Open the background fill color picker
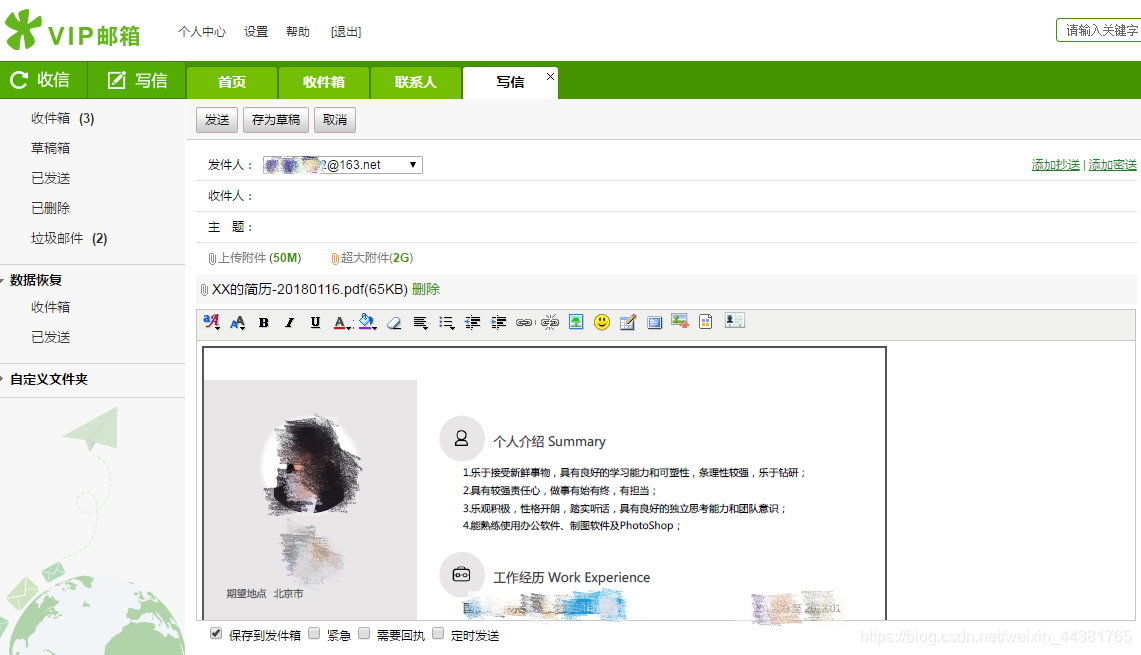1141x655 pixels. tap(367, 322)
